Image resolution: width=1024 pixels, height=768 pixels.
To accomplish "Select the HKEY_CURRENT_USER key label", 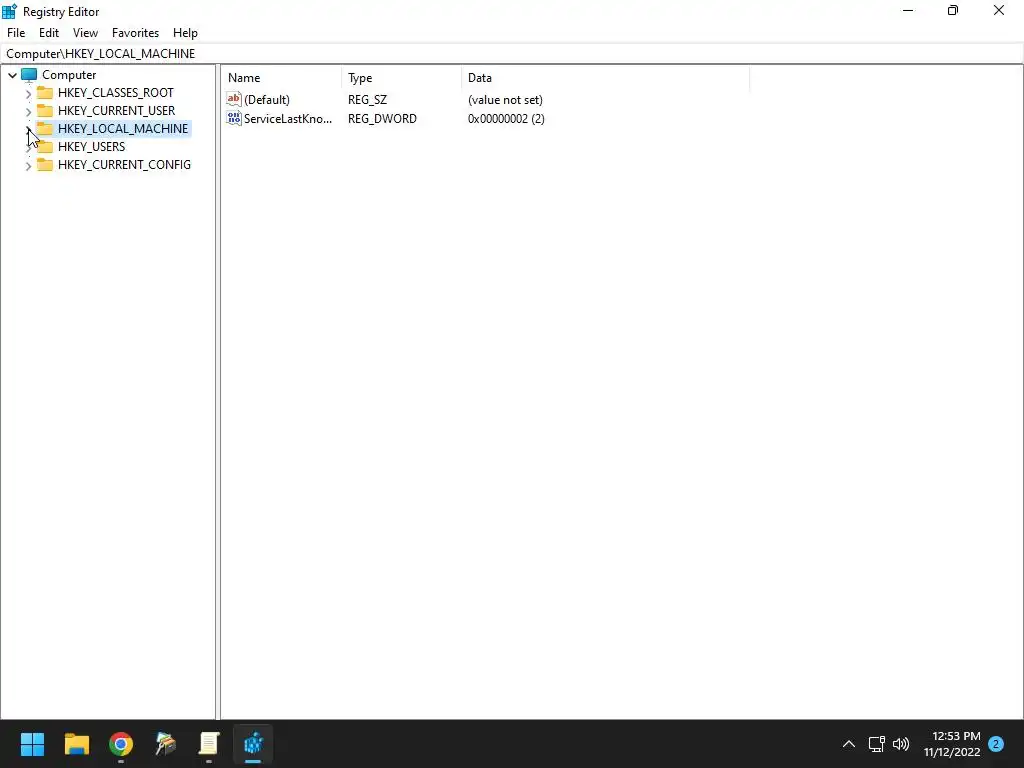I will [x=116, y=110].
